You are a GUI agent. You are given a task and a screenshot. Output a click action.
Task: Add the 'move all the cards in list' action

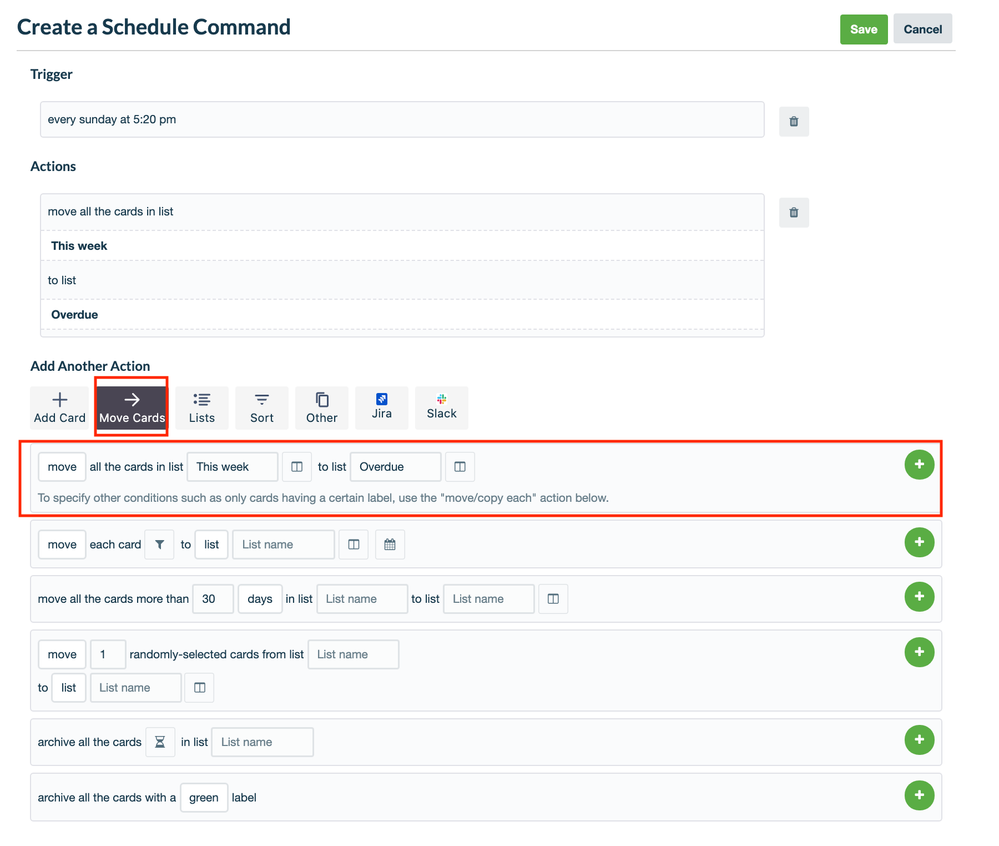tap(919, 464)
